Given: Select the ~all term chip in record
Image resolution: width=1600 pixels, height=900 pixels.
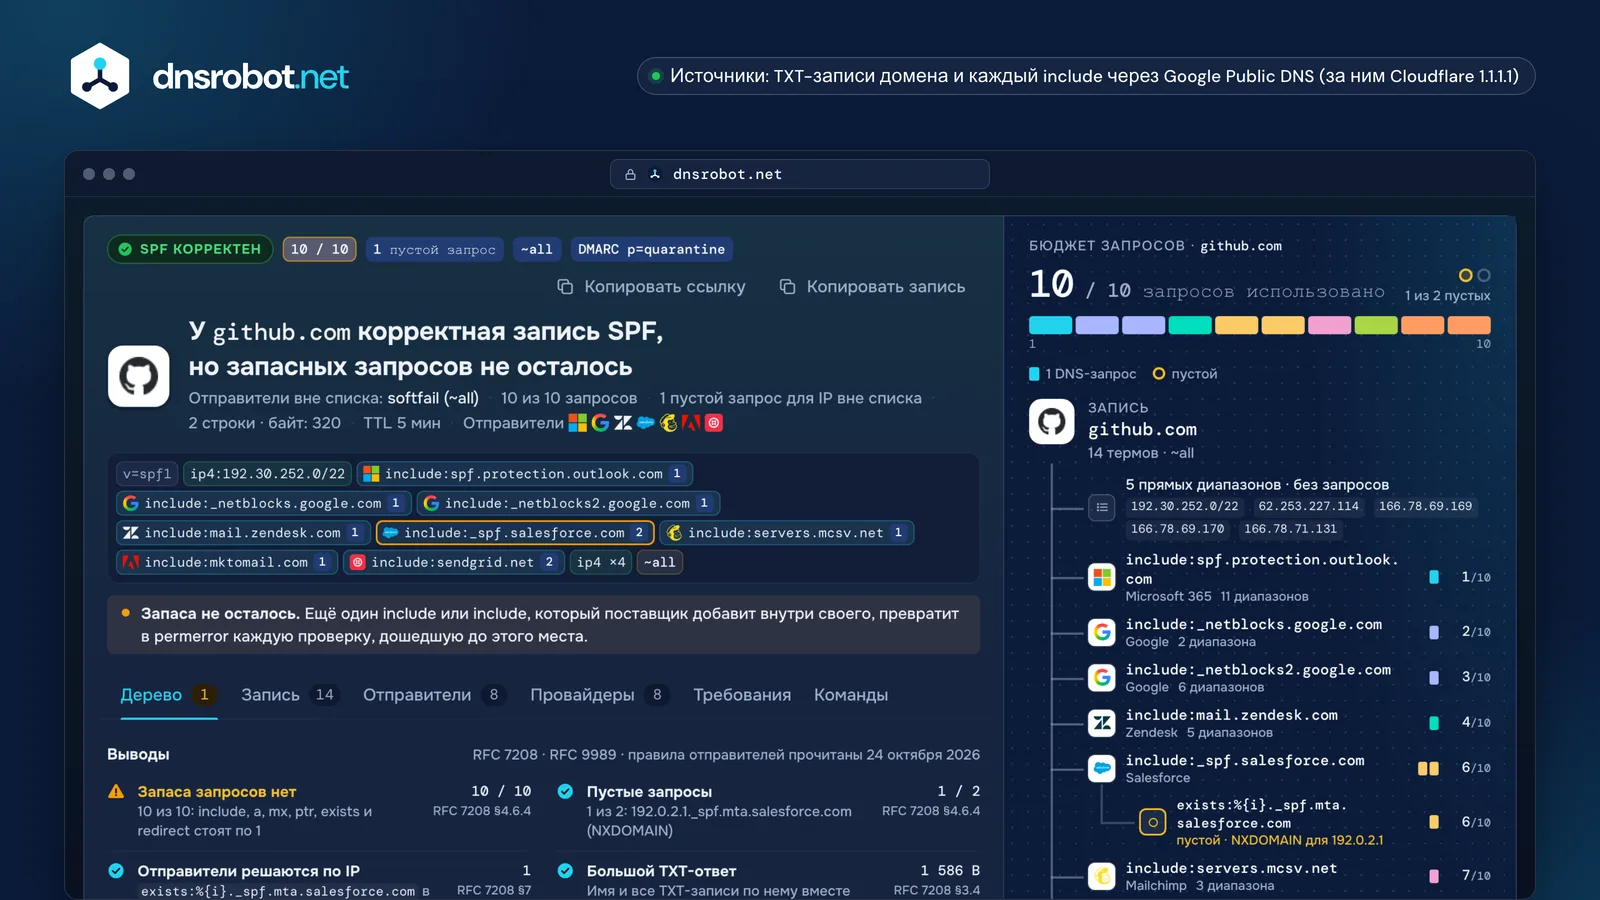Looking at the screenshot, I should (660, 562).
